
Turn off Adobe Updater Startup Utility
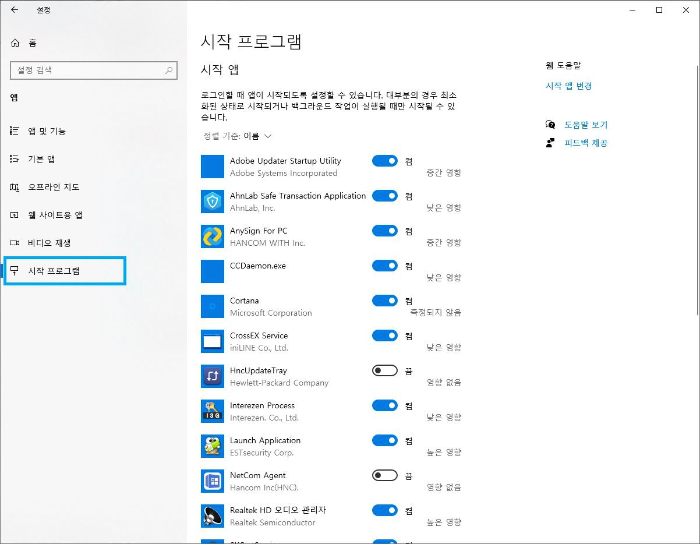[385, 161]
